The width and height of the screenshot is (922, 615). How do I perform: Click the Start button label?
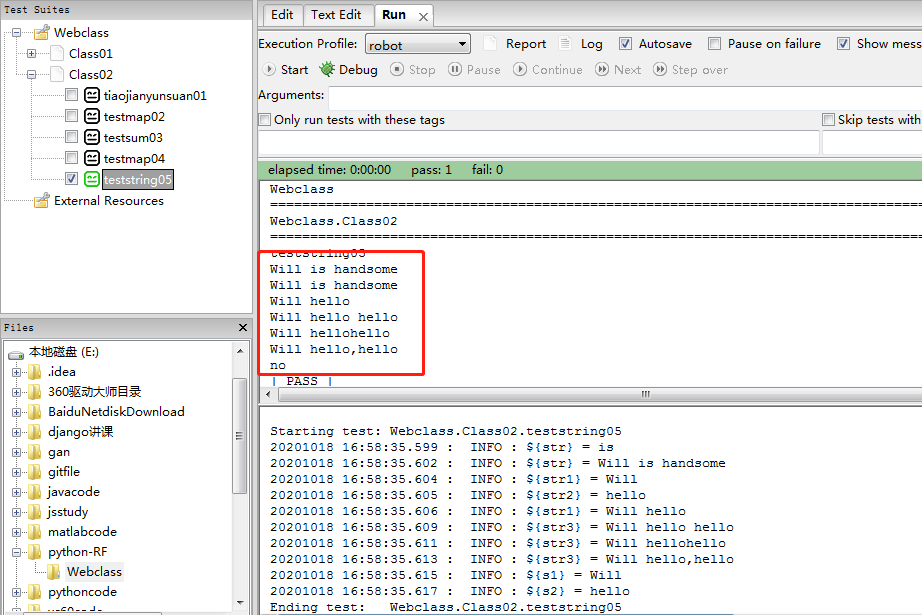pos(295,69)
